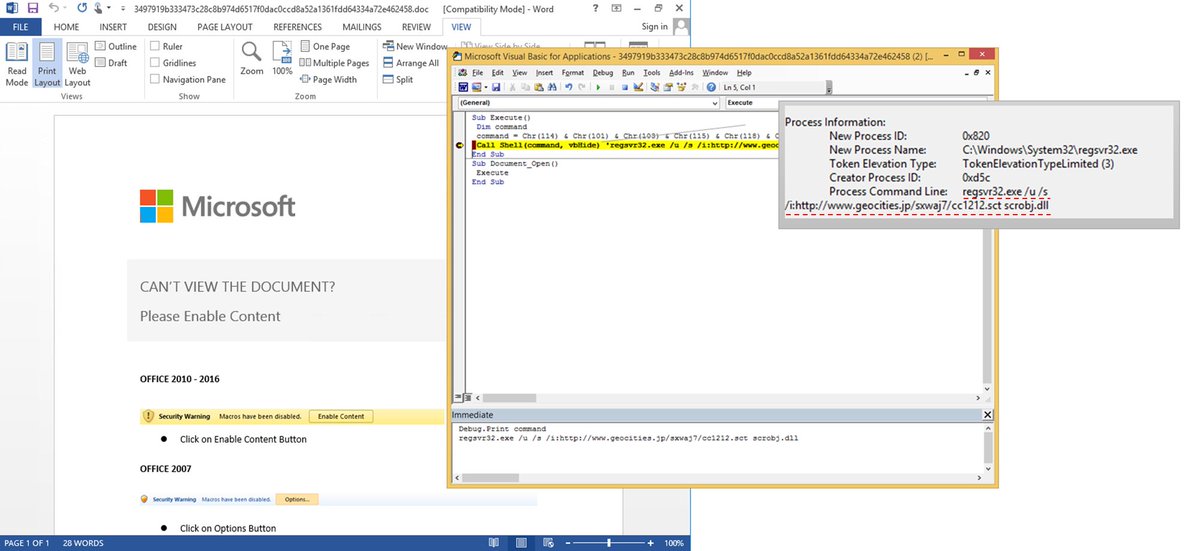Switch to the REFERENCES ribbon tab
The image size is (1200, 551).
tap(298, 27)
